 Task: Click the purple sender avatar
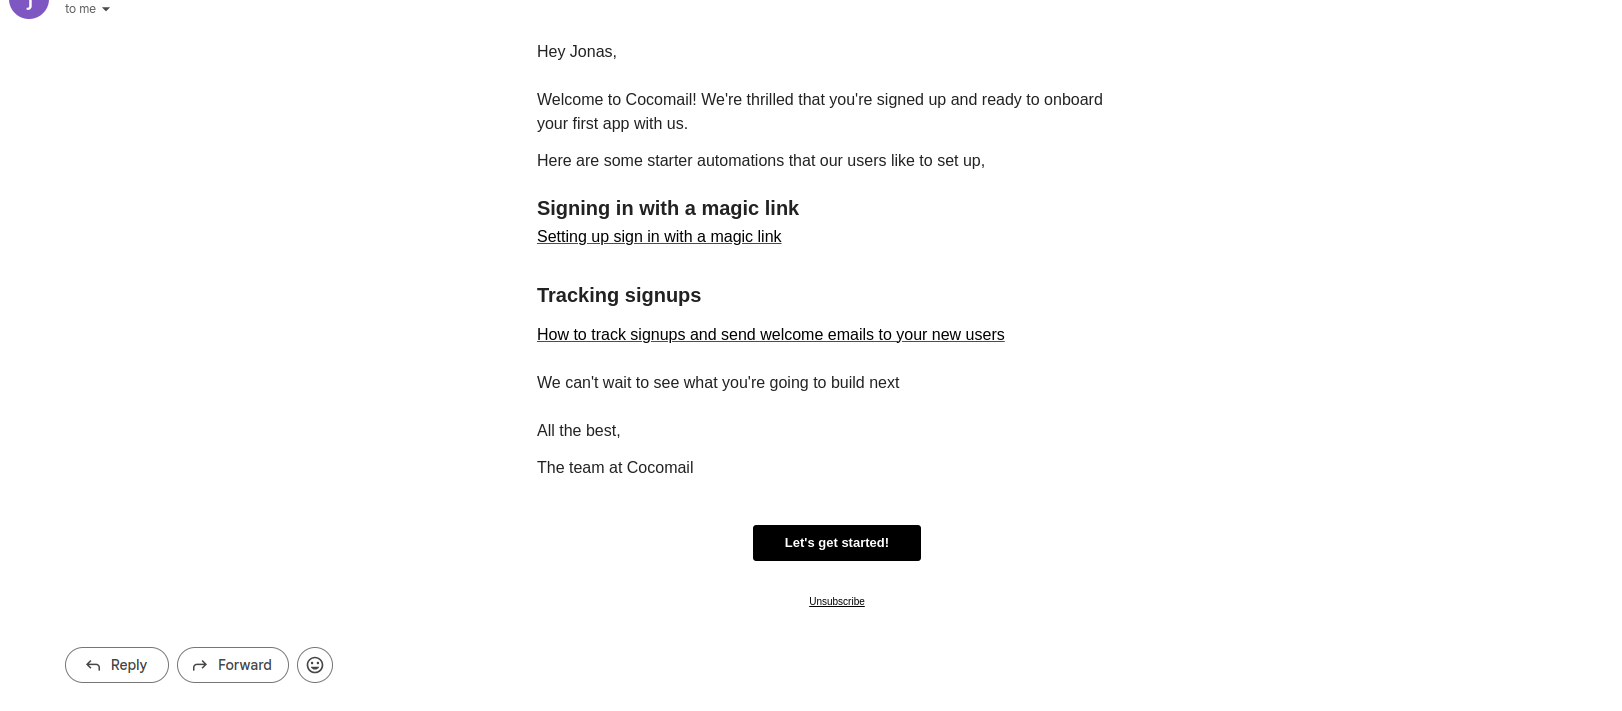pyautogui.click(x=29, y=5)
